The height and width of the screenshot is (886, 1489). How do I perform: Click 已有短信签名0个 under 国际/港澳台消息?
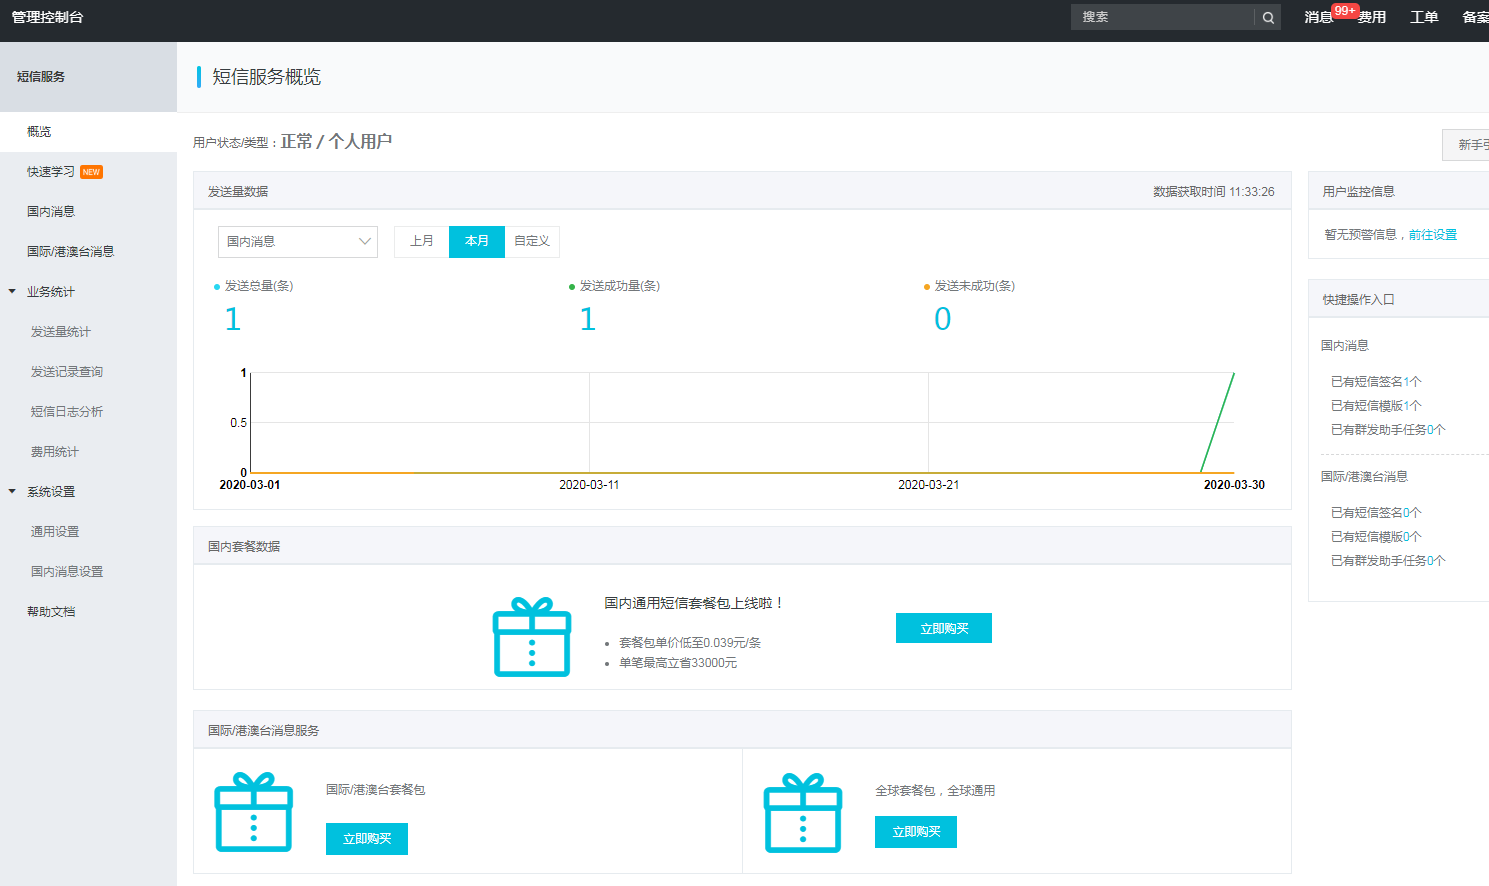tap(1376, 513)
